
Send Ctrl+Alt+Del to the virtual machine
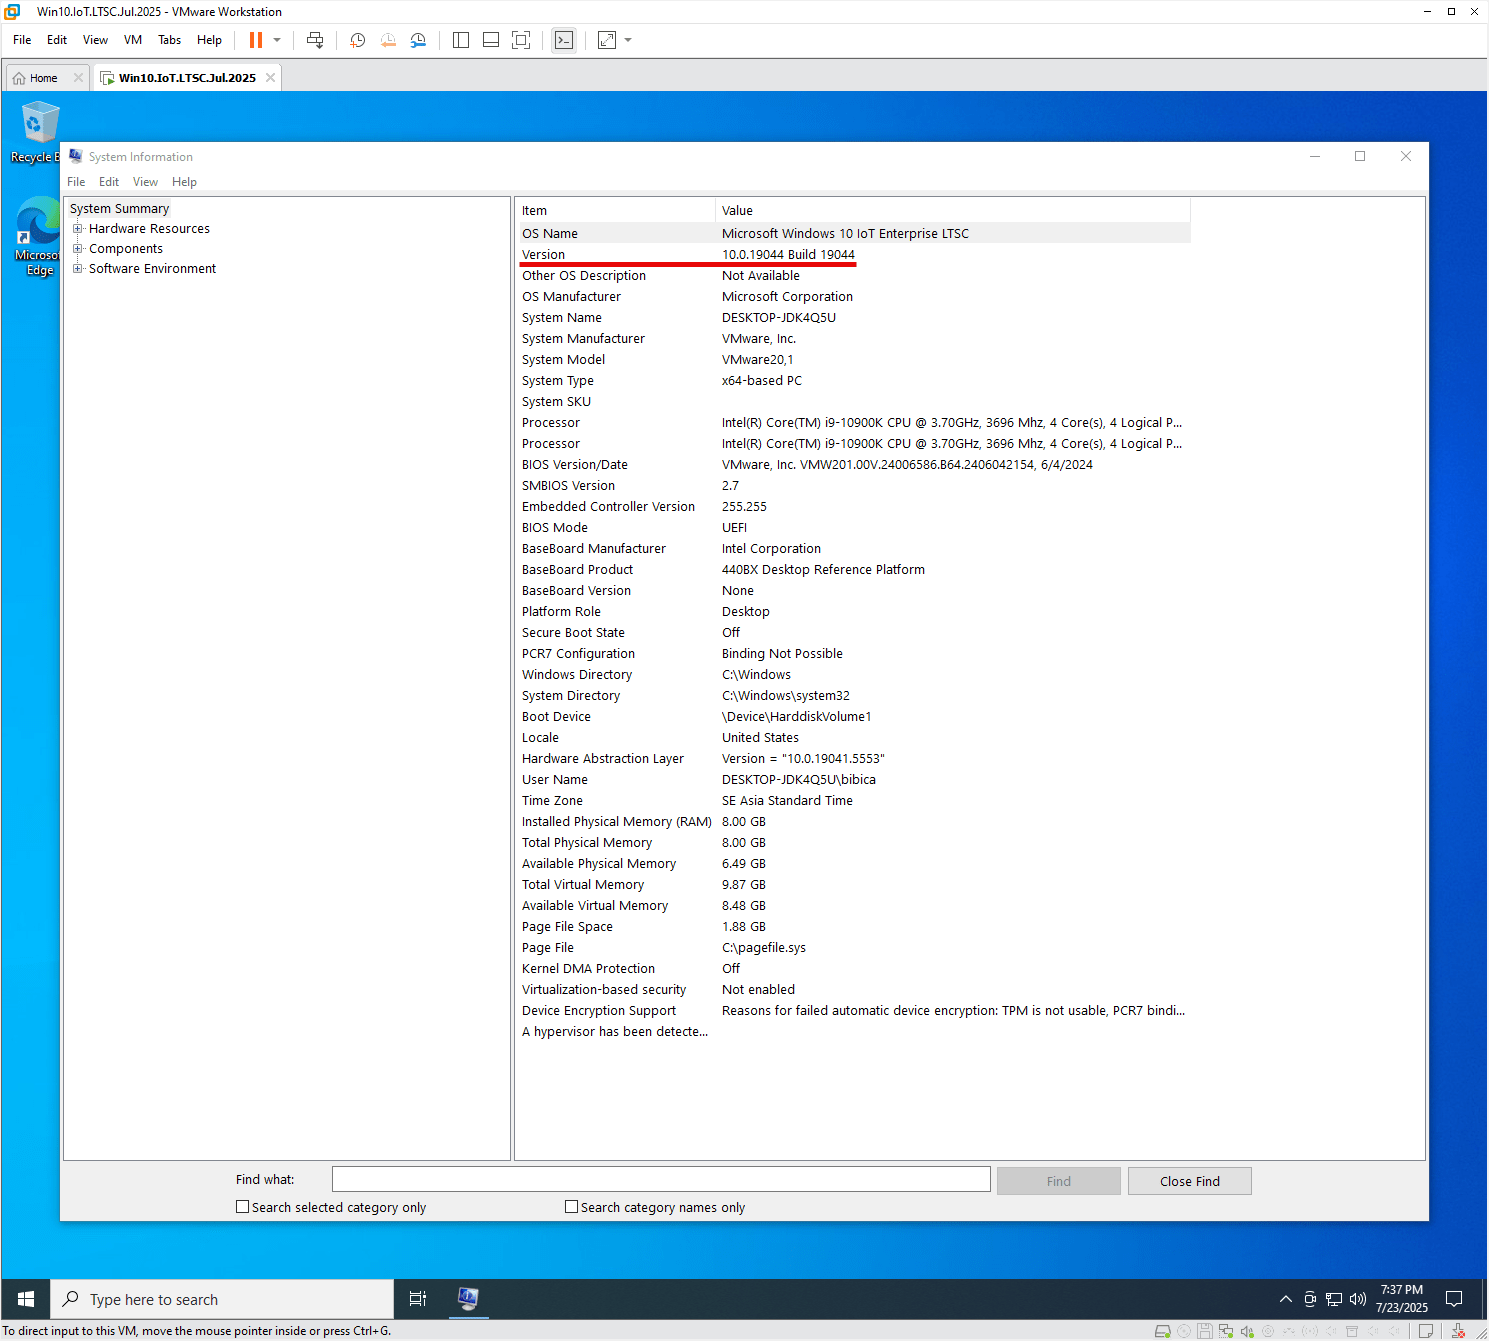315,40
